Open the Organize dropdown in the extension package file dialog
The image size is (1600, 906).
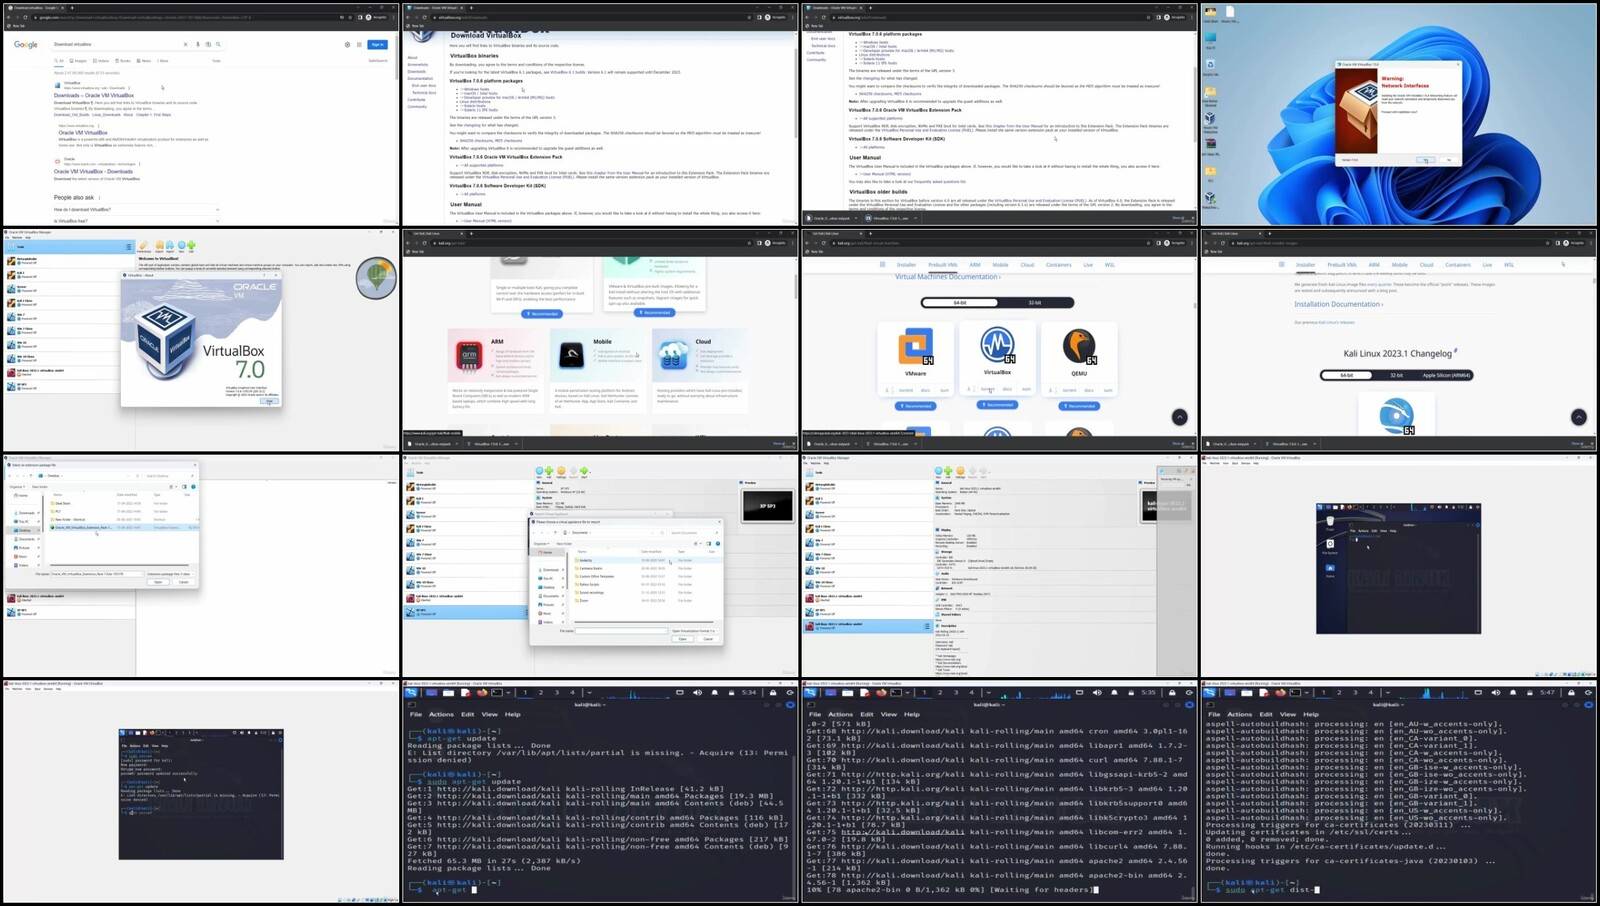[x=18, y=487]
